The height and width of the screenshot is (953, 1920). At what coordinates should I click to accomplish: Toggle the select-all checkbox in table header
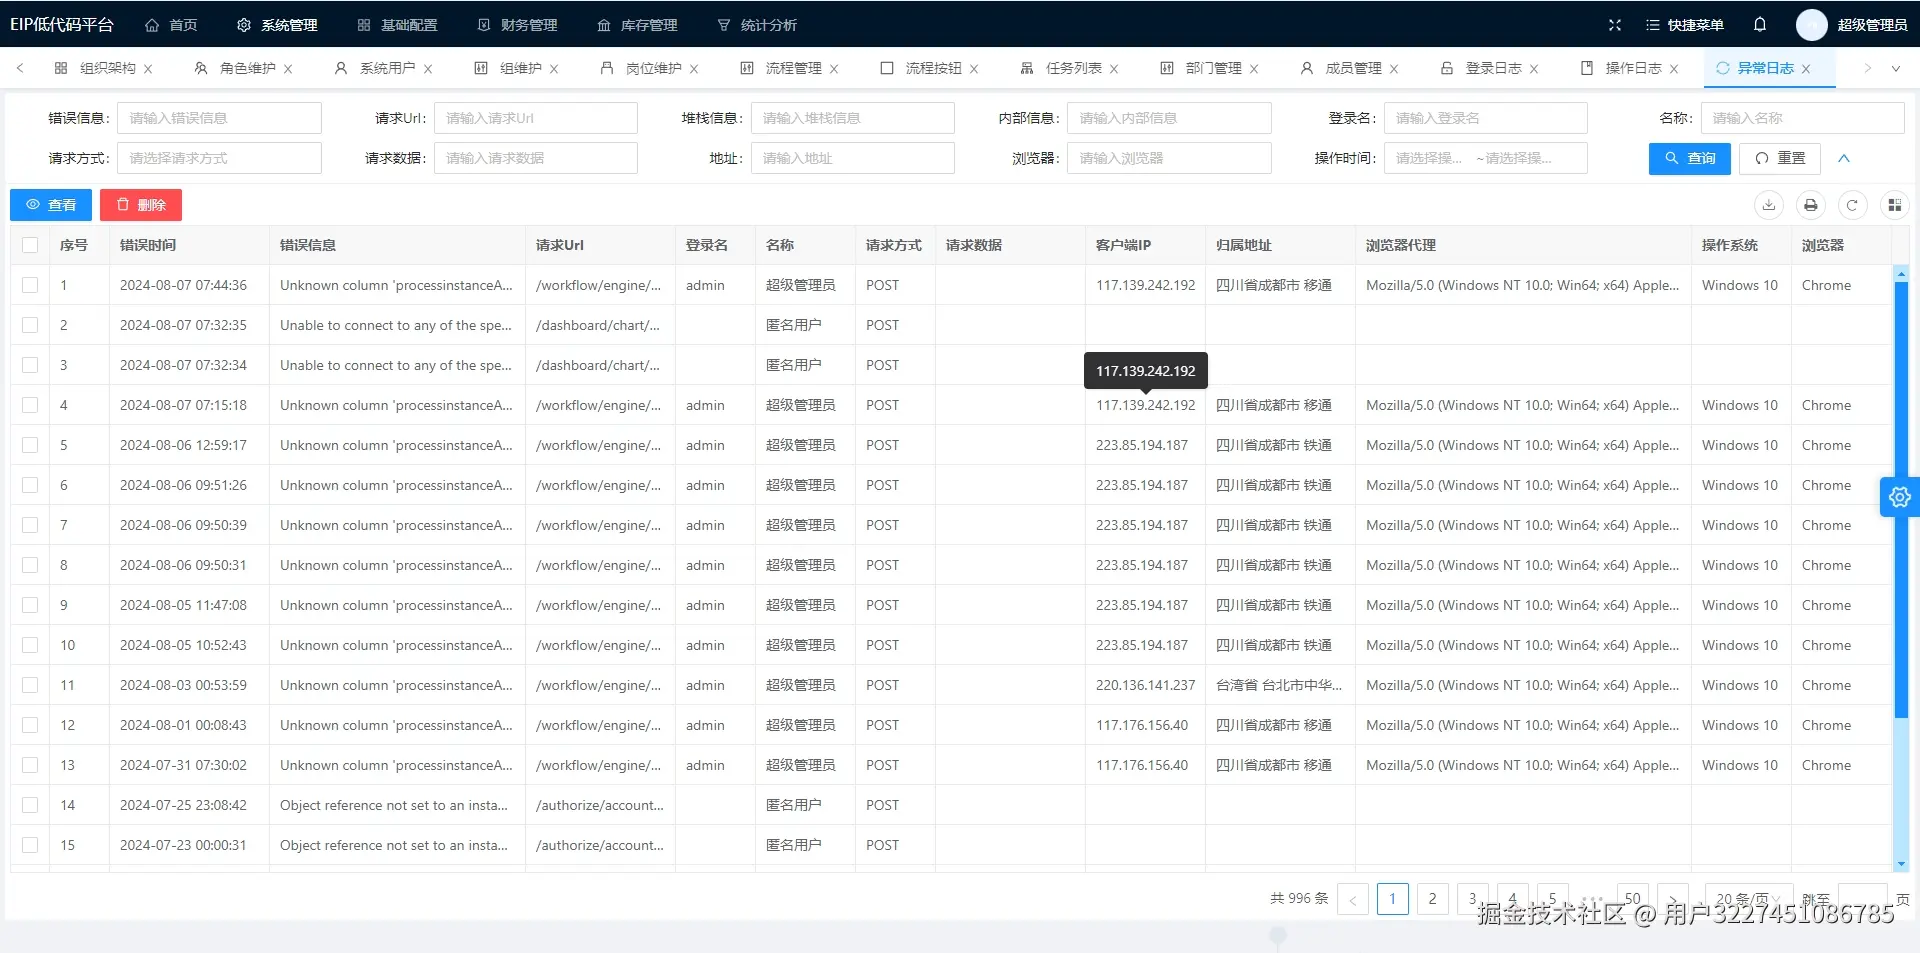click(x=30, y=245)
